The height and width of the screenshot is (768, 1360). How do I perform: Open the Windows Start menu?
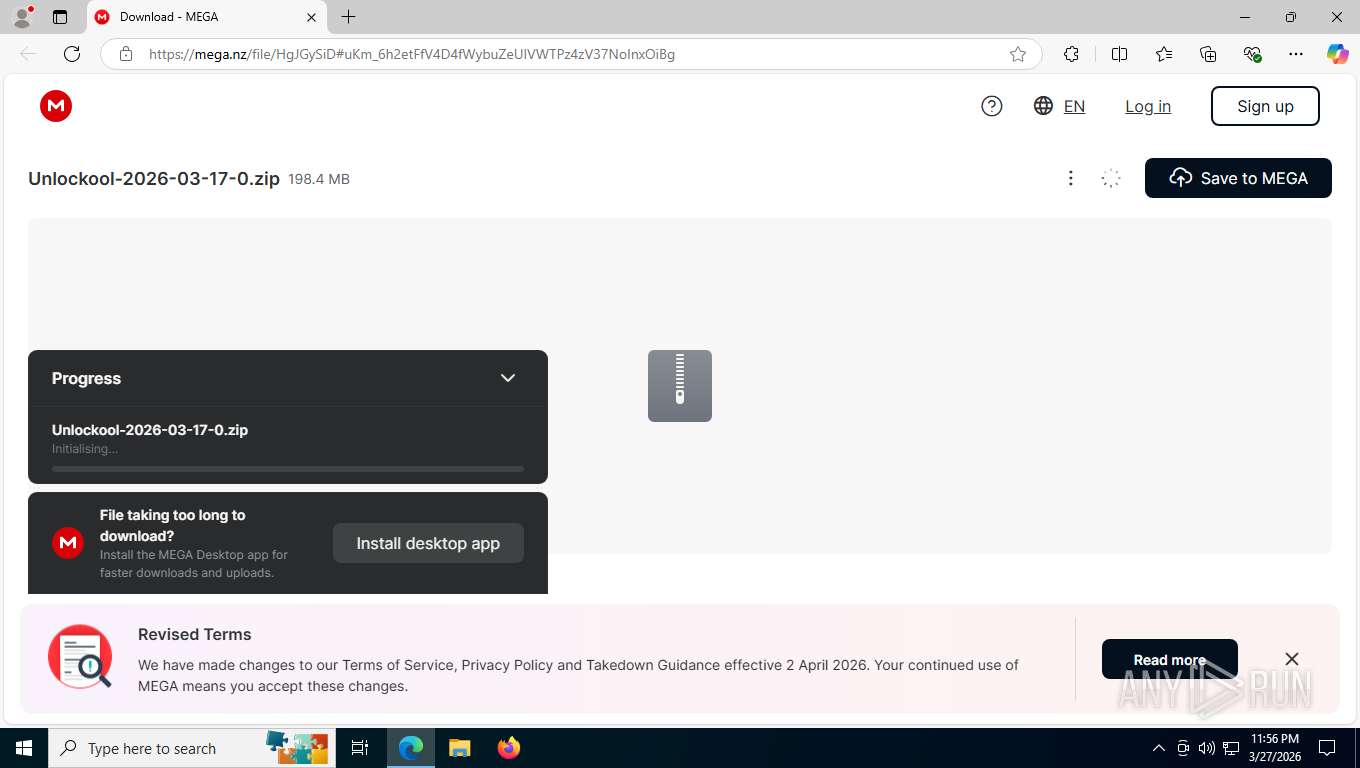pyautogui.click(x=24, y=748)
